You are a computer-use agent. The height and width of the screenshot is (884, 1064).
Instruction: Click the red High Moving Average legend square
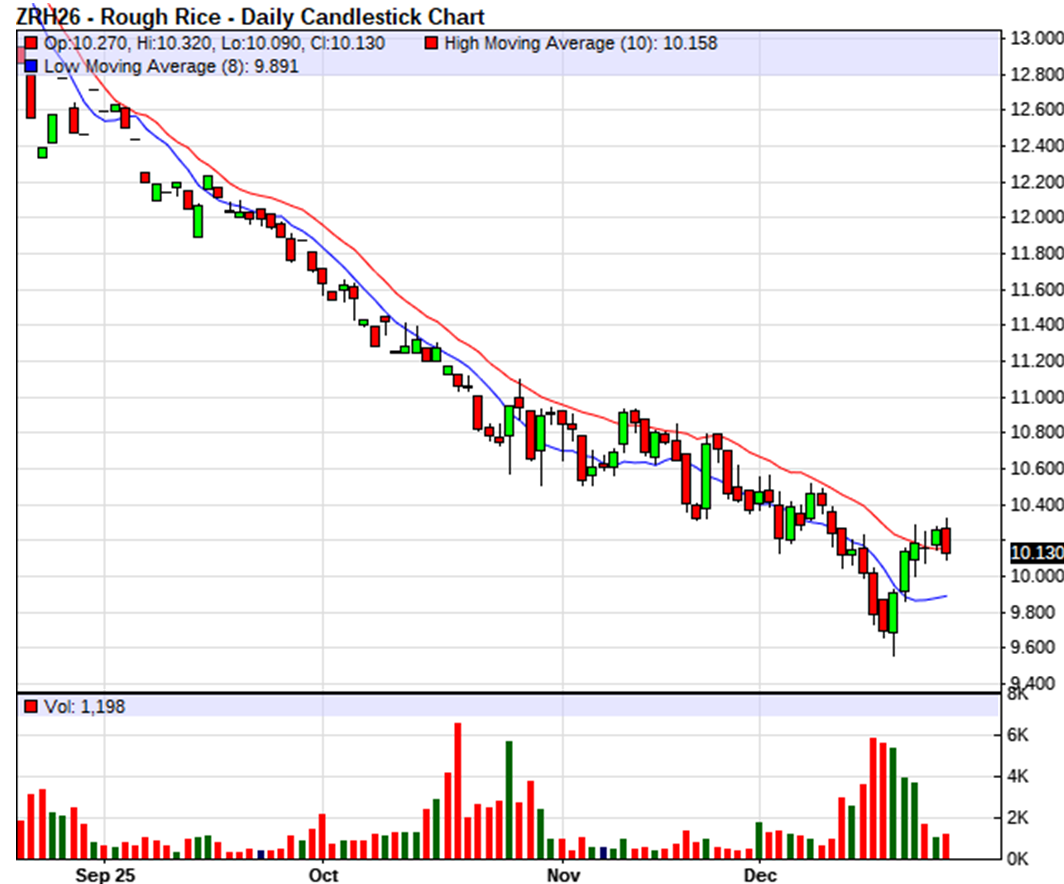click(431, 44)
